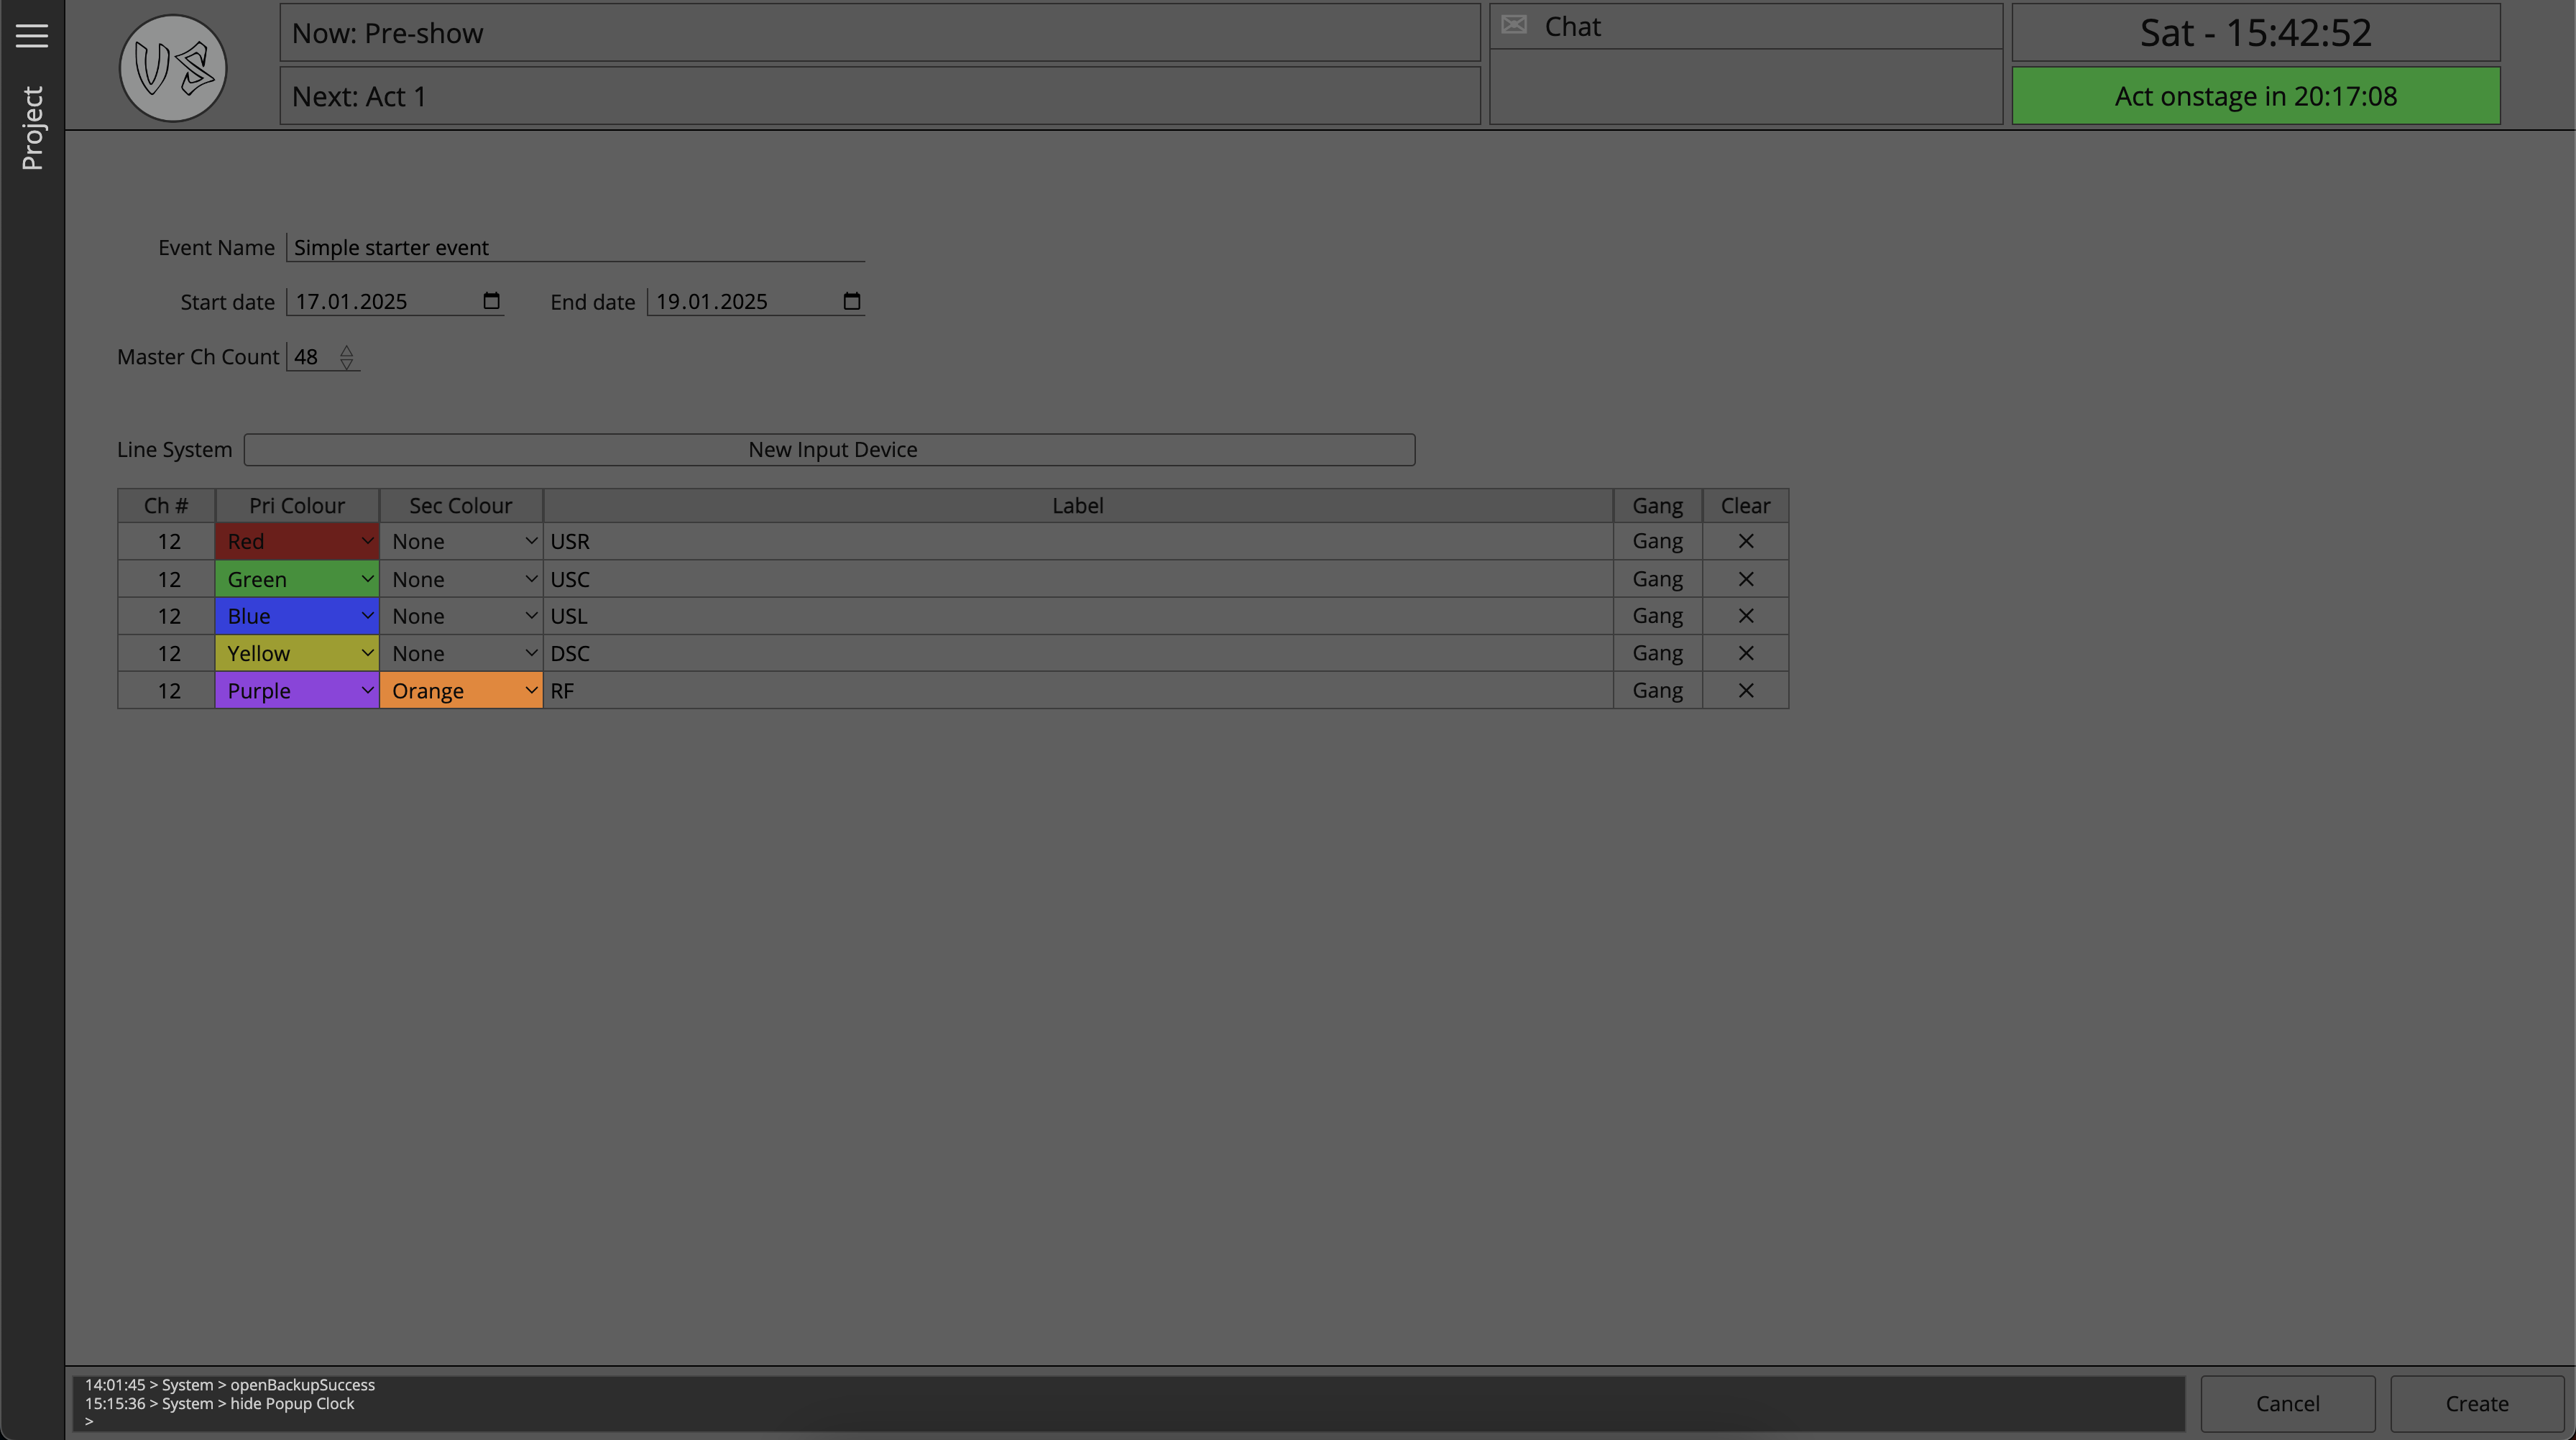Adjust the Master Ch Count stepper arrows

pos(347,357)
